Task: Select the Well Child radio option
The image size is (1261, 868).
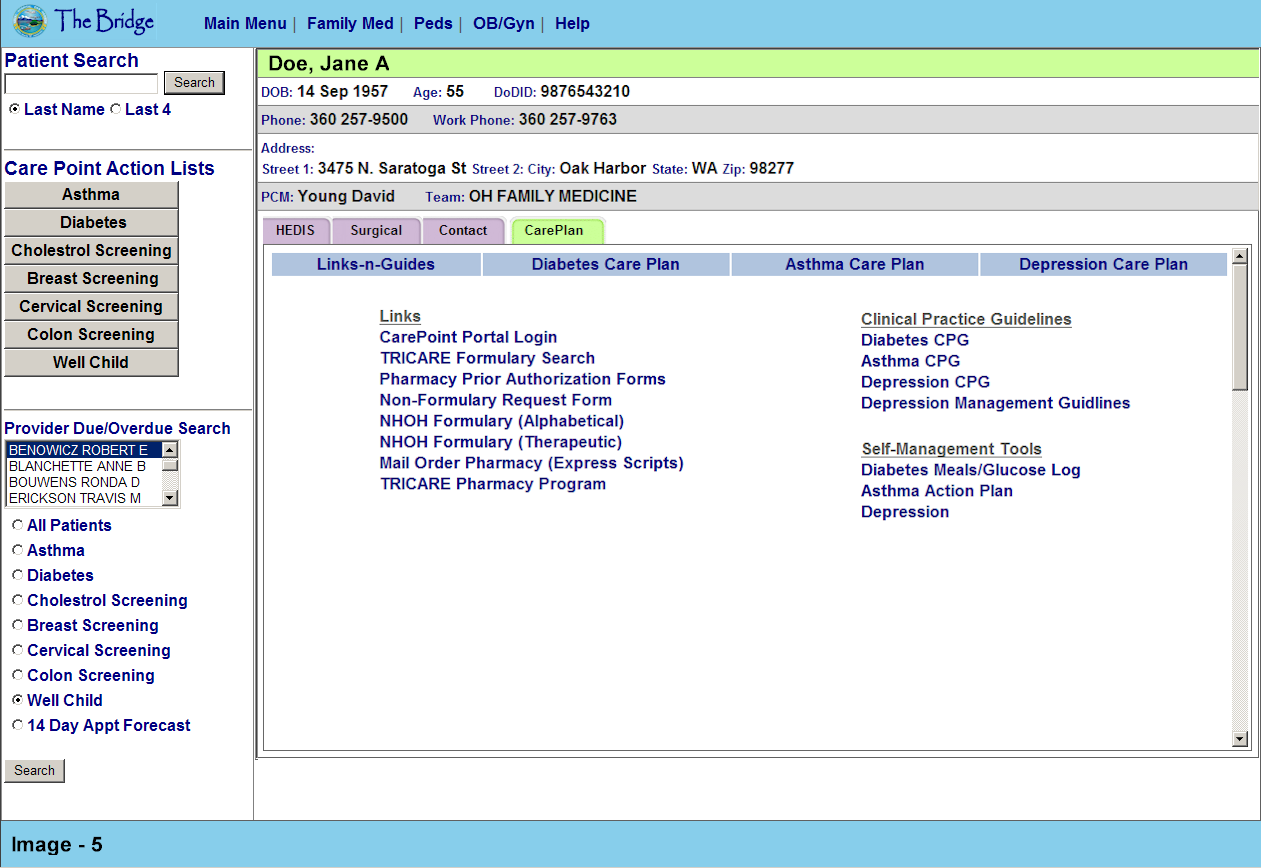Action: click(18, 700)
